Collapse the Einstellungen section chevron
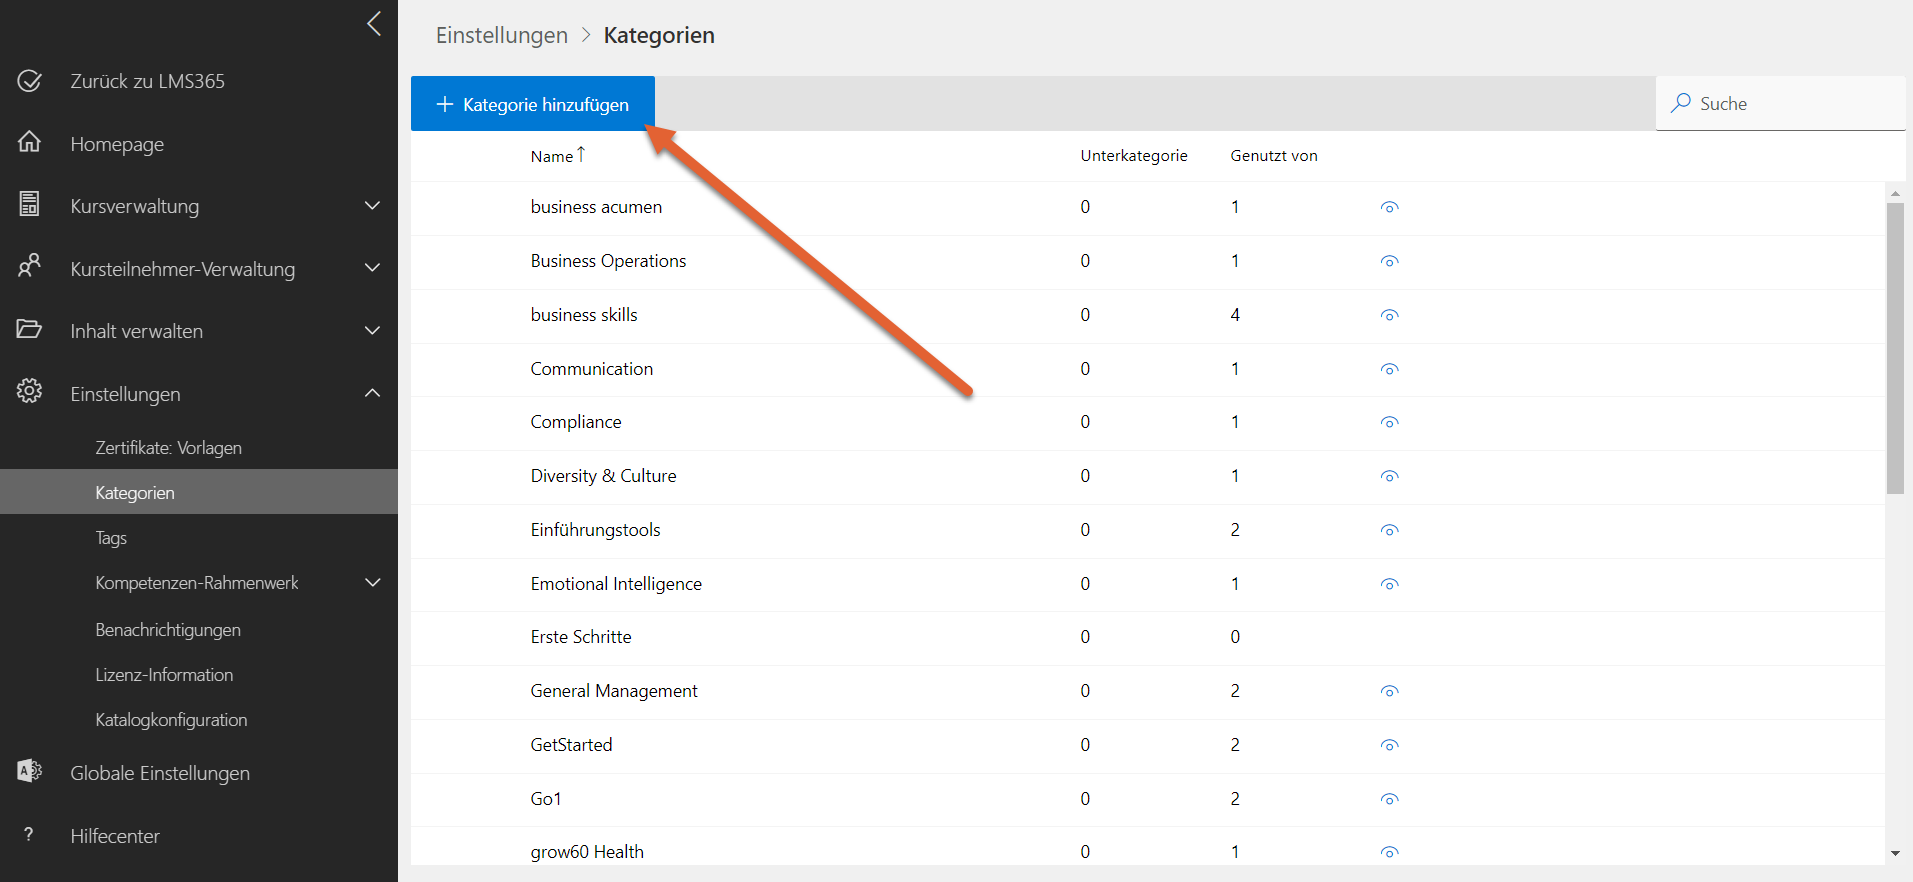Screen dimensions: 1913x882 tap(373, 393)
